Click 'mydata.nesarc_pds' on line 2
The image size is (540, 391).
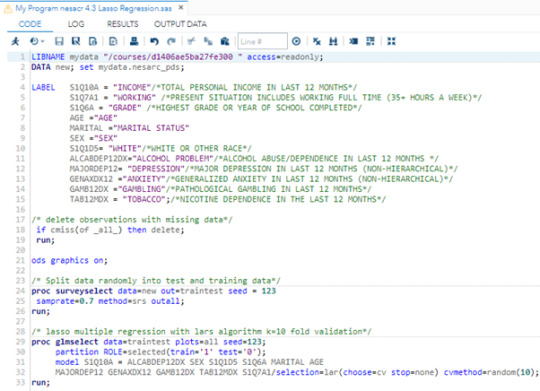(139, 67)
